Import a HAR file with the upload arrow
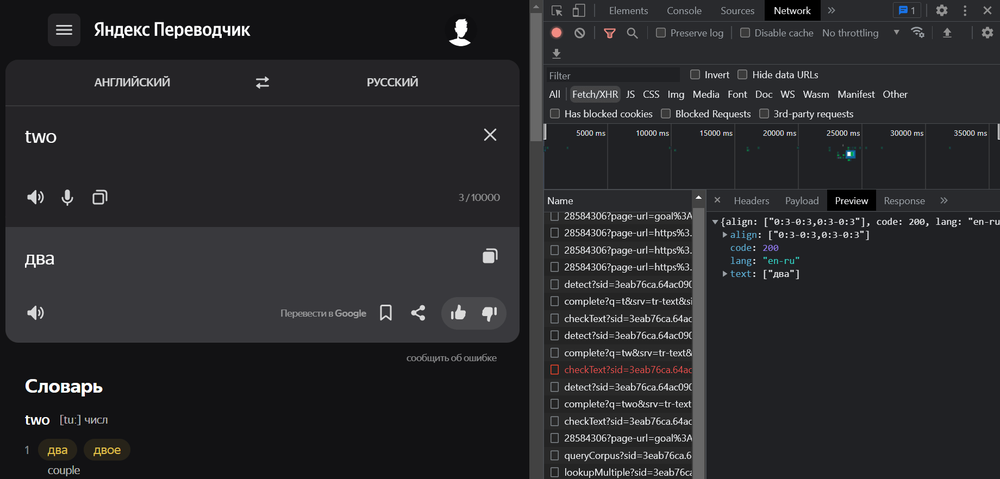This screenshot has height=479, width=1000. coord(947,33)
